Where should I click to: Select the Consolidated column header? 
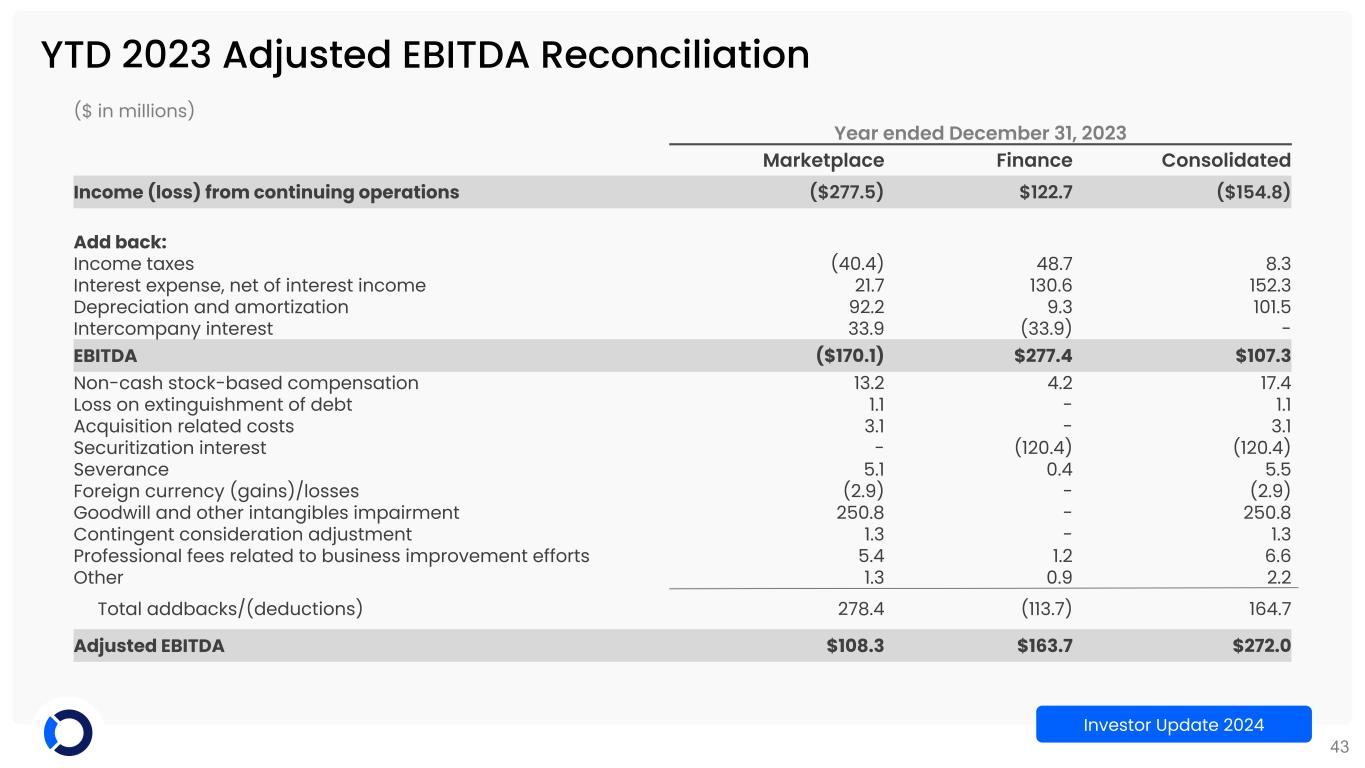click(1226, 160)
